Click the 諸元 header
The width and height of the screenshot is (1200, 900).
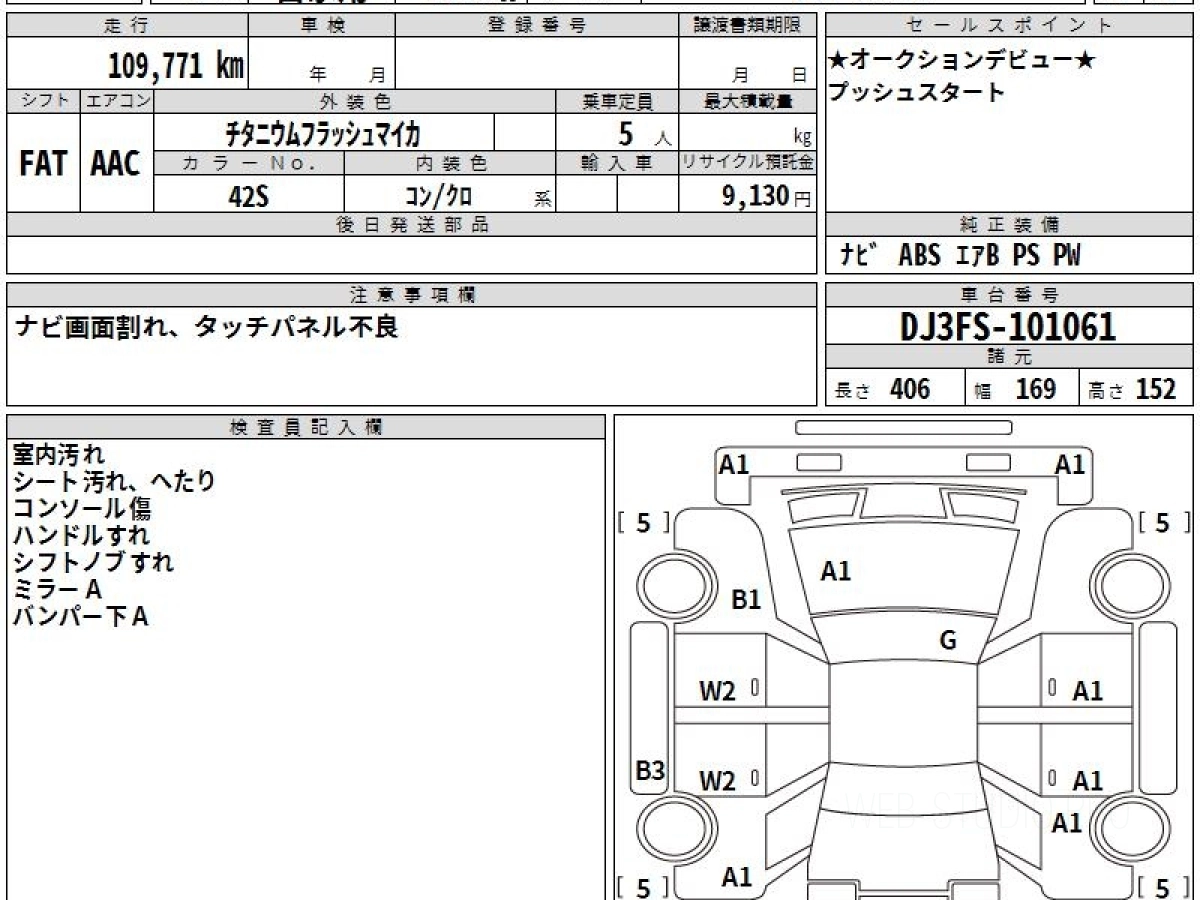(x=1009, y=357)
